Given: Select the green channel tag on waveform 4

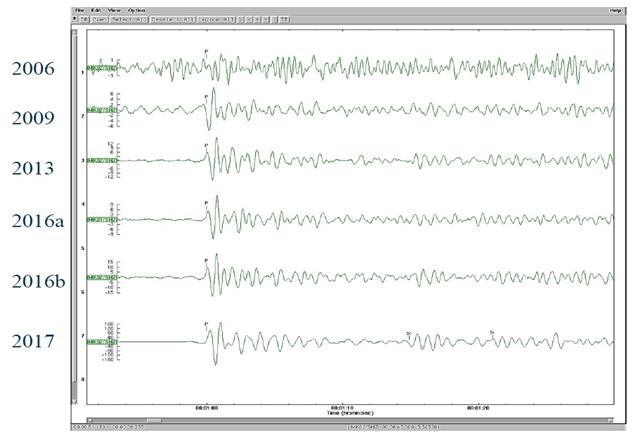Looking at the screenshot, I should click(98, 219).
